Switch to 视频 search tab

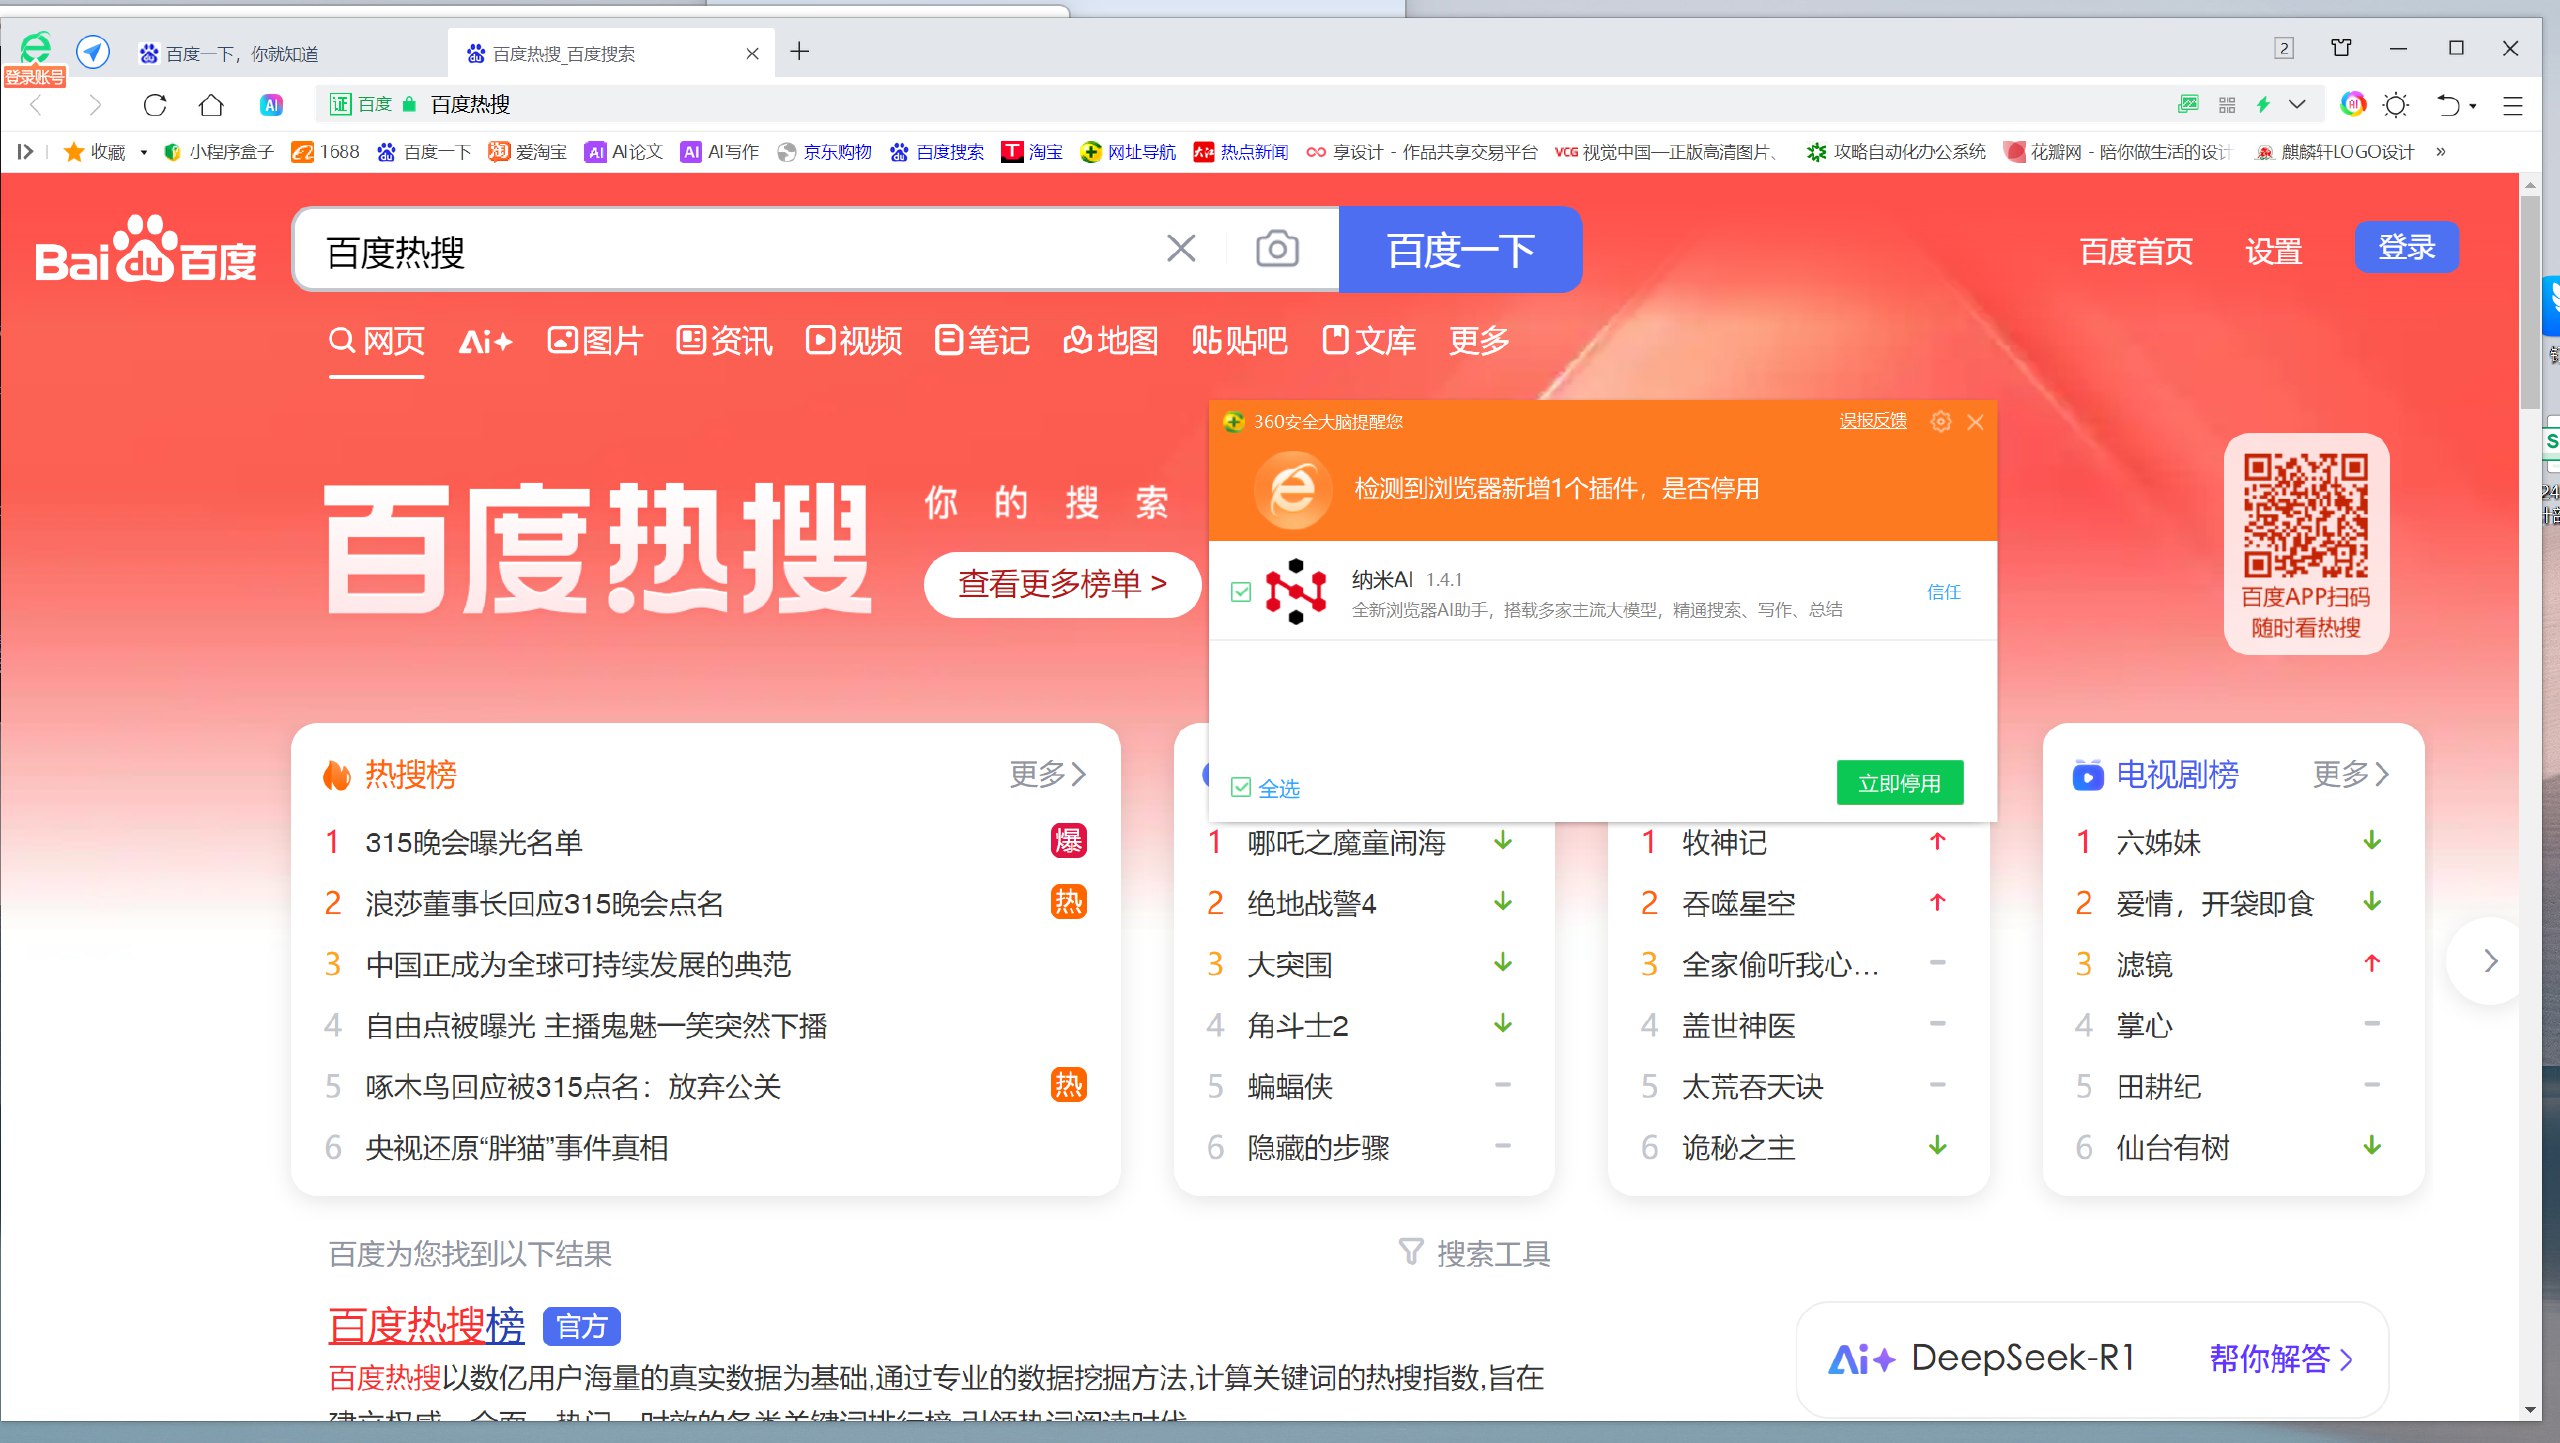(x=854, y=341)
